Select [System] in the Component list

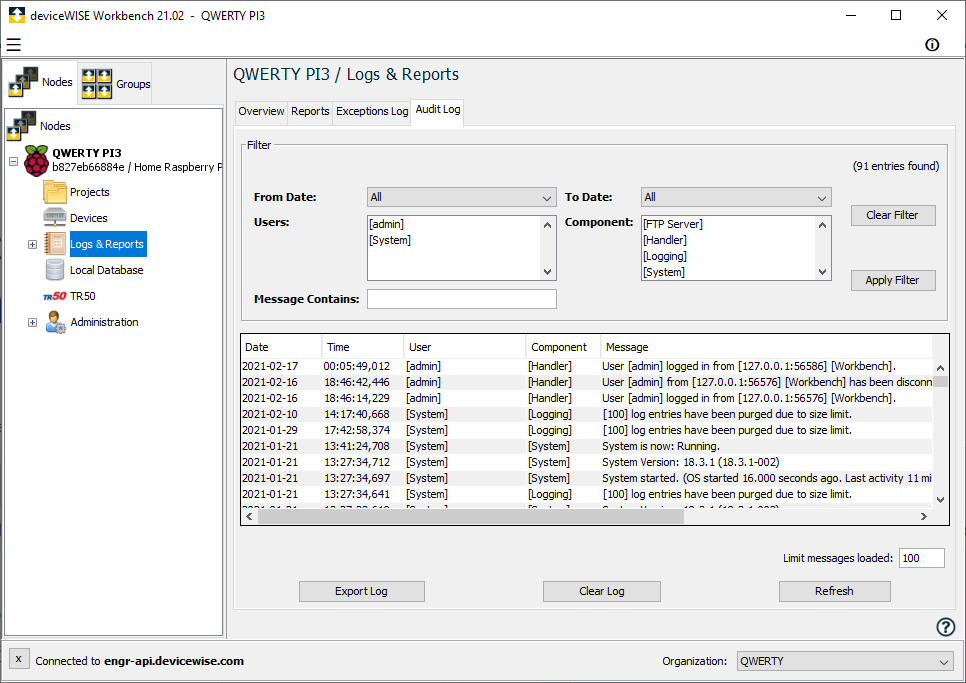(728, 272)
